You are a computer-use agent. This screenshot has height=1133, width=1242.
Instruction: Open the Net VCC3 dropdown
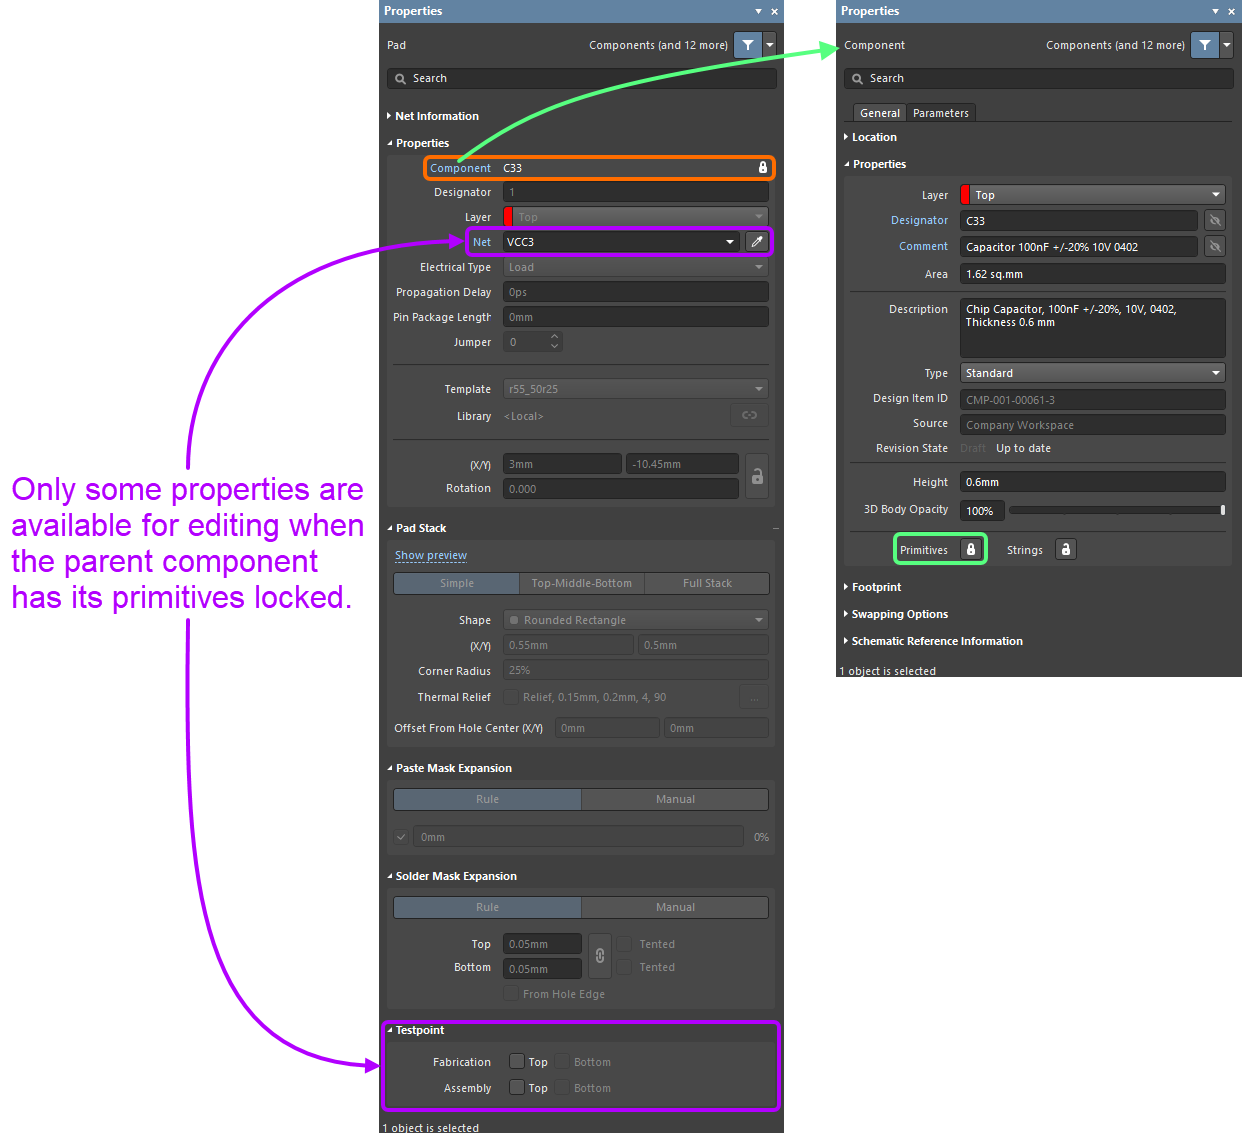click(x=729, y=242)
